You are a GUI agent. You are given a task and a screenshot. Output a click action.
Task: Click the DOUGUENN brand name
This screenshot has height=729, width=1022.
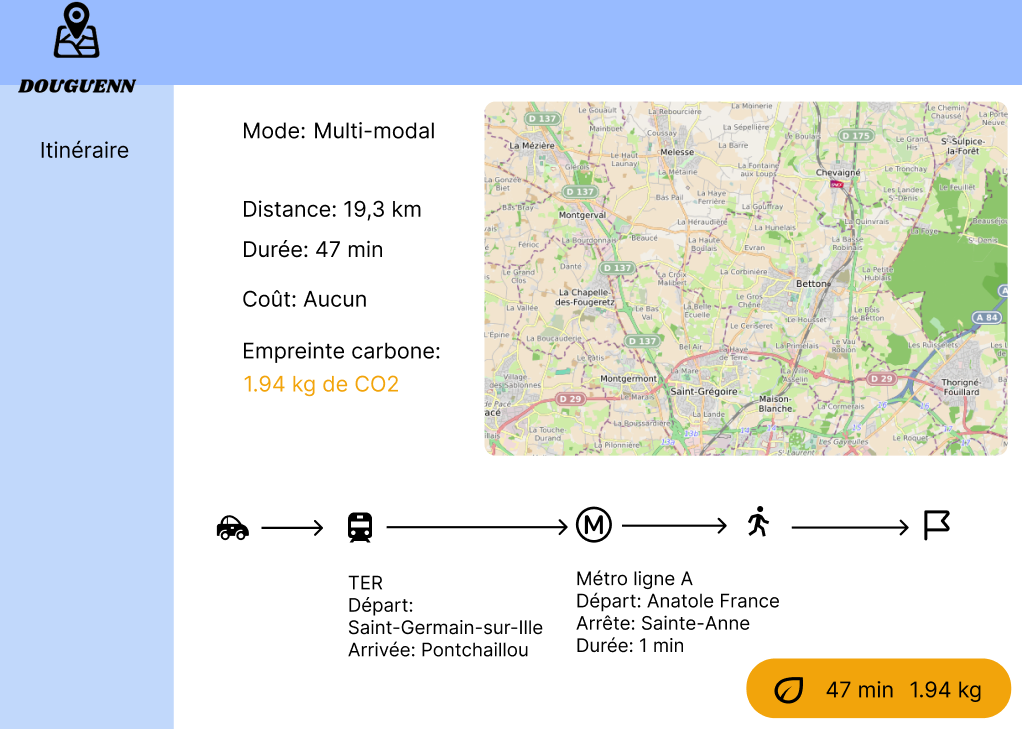77,86
